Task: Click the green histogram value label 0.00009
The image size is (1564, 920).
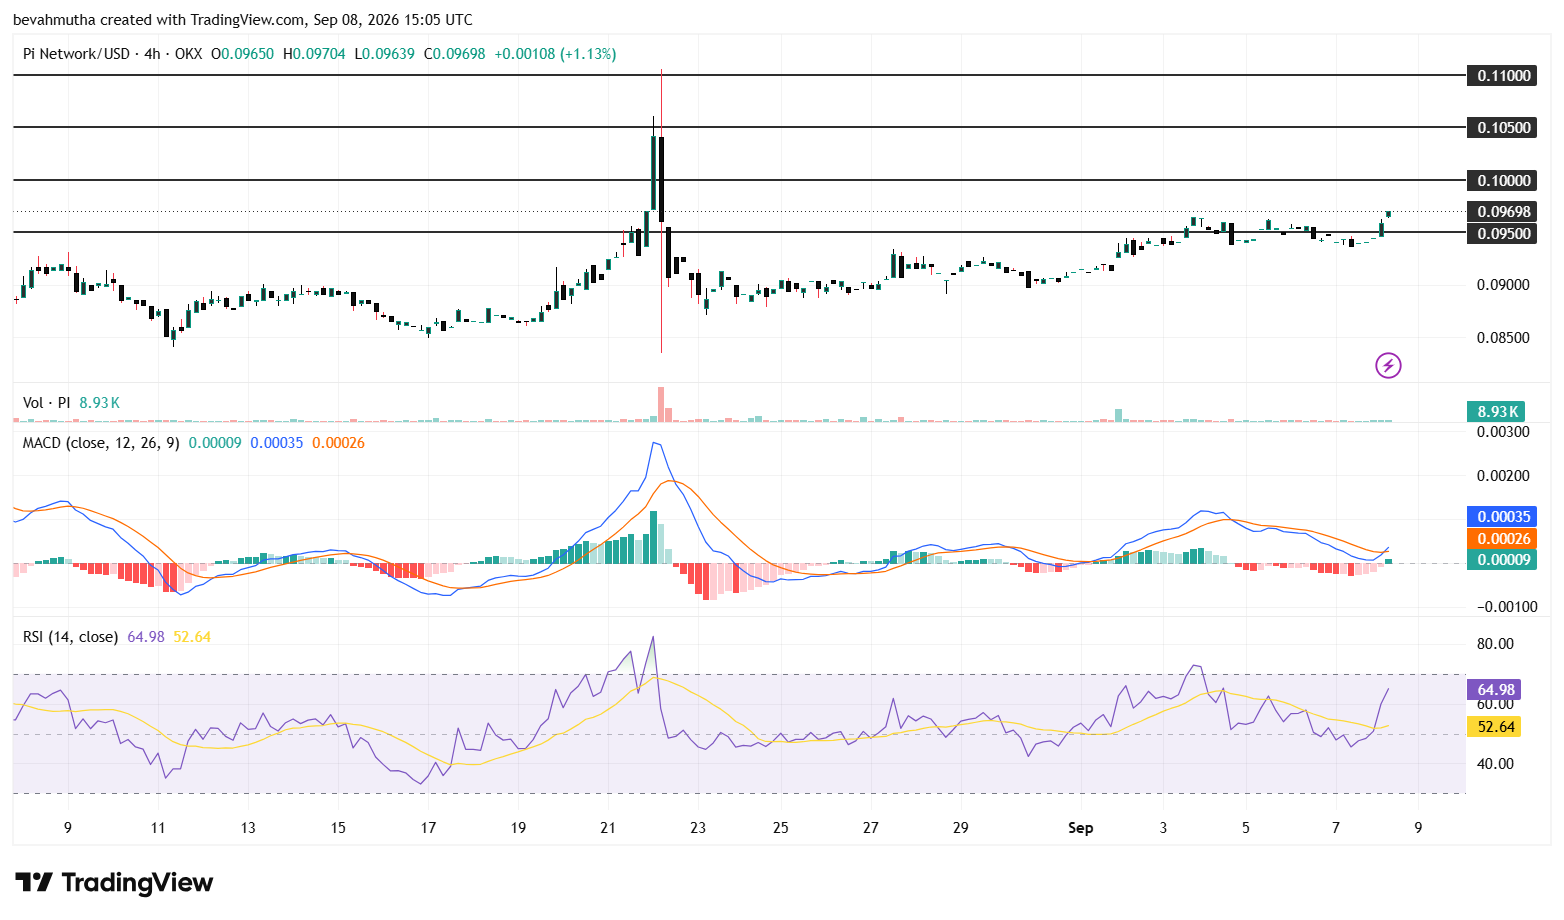Action: point(1504,559)
